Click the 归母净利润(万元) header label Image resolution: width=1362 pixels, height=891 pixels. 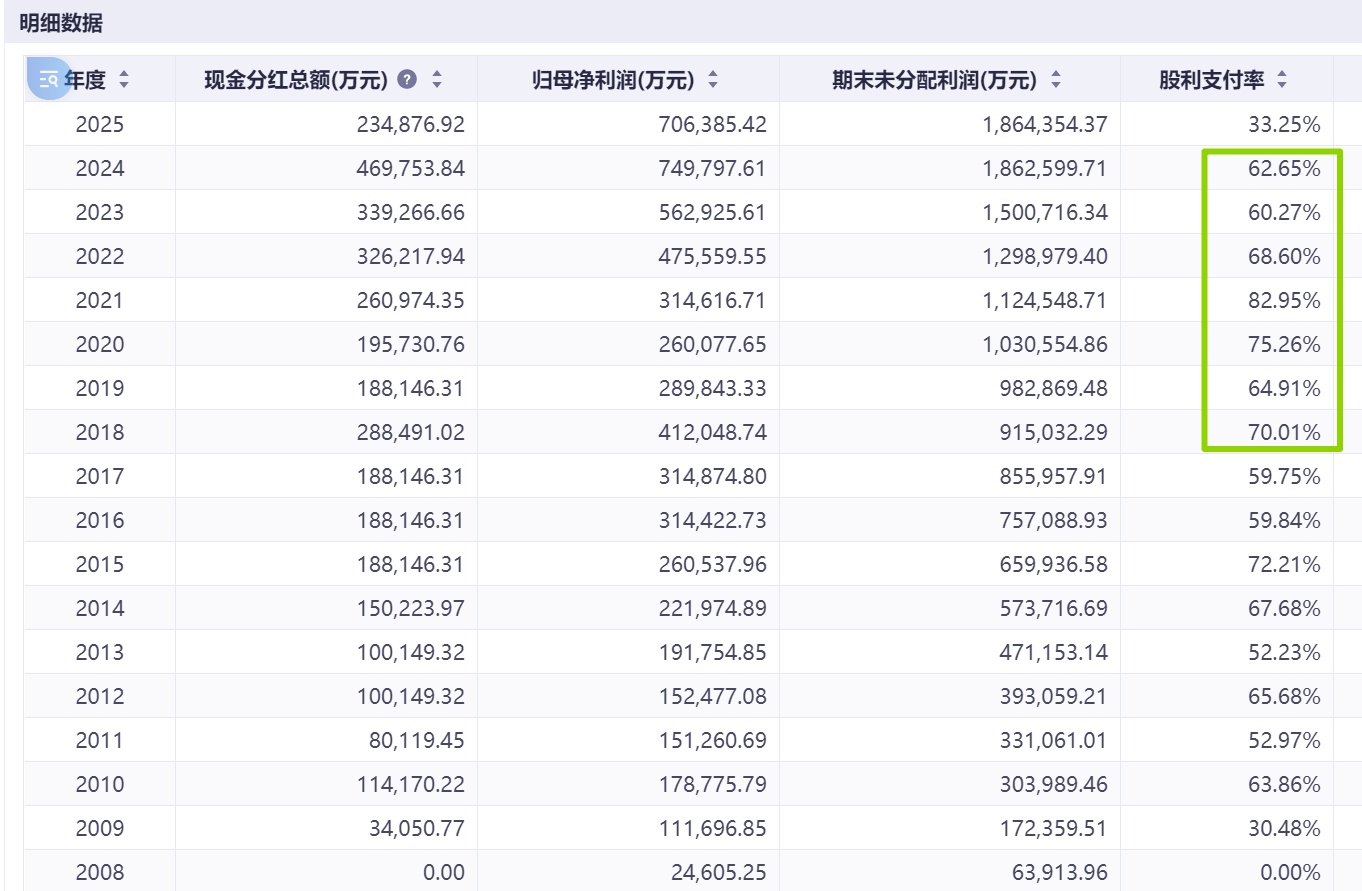click(x=612, y=79)
